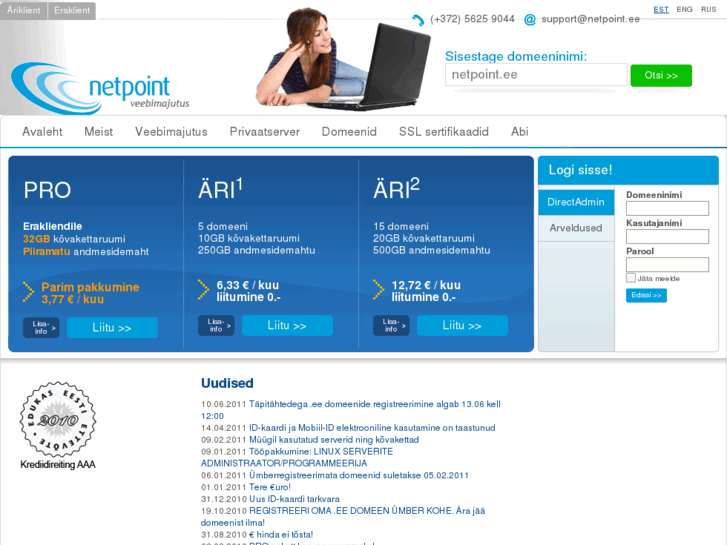Click the Logi sisse! panel header
This screenshot has height=545, width=727.
628,170
